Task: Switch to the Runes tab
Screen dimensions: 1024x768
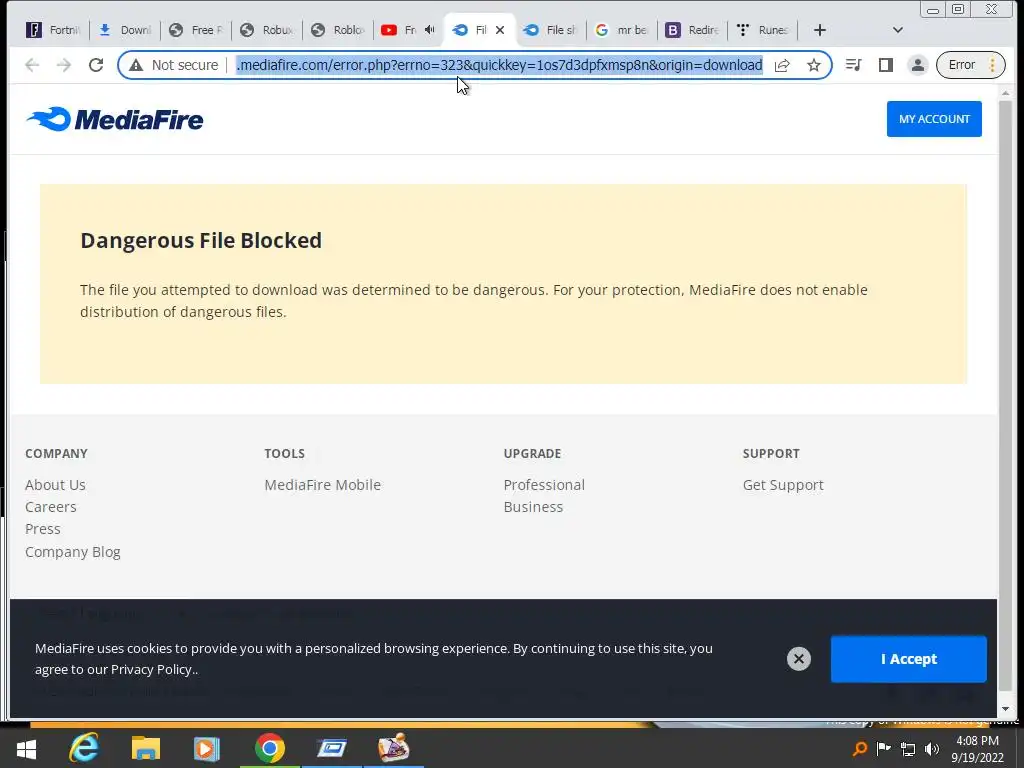Action: point(763,29)
